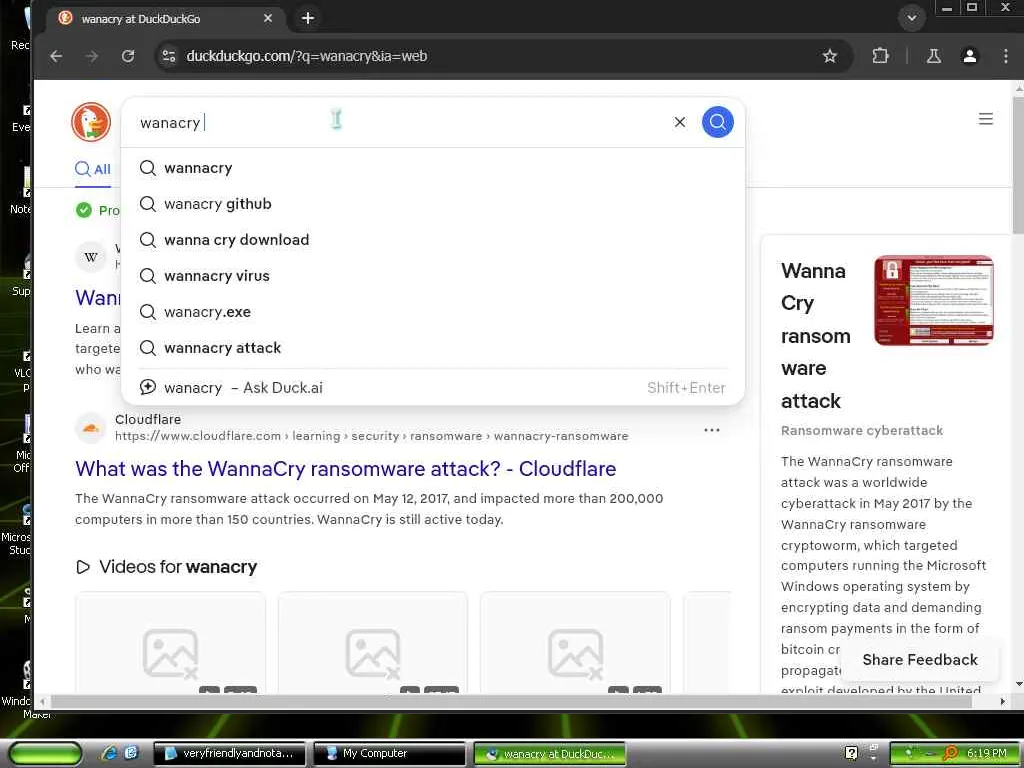
Task: Open the Chrome three-dot menu
Action: [1006, 56]
